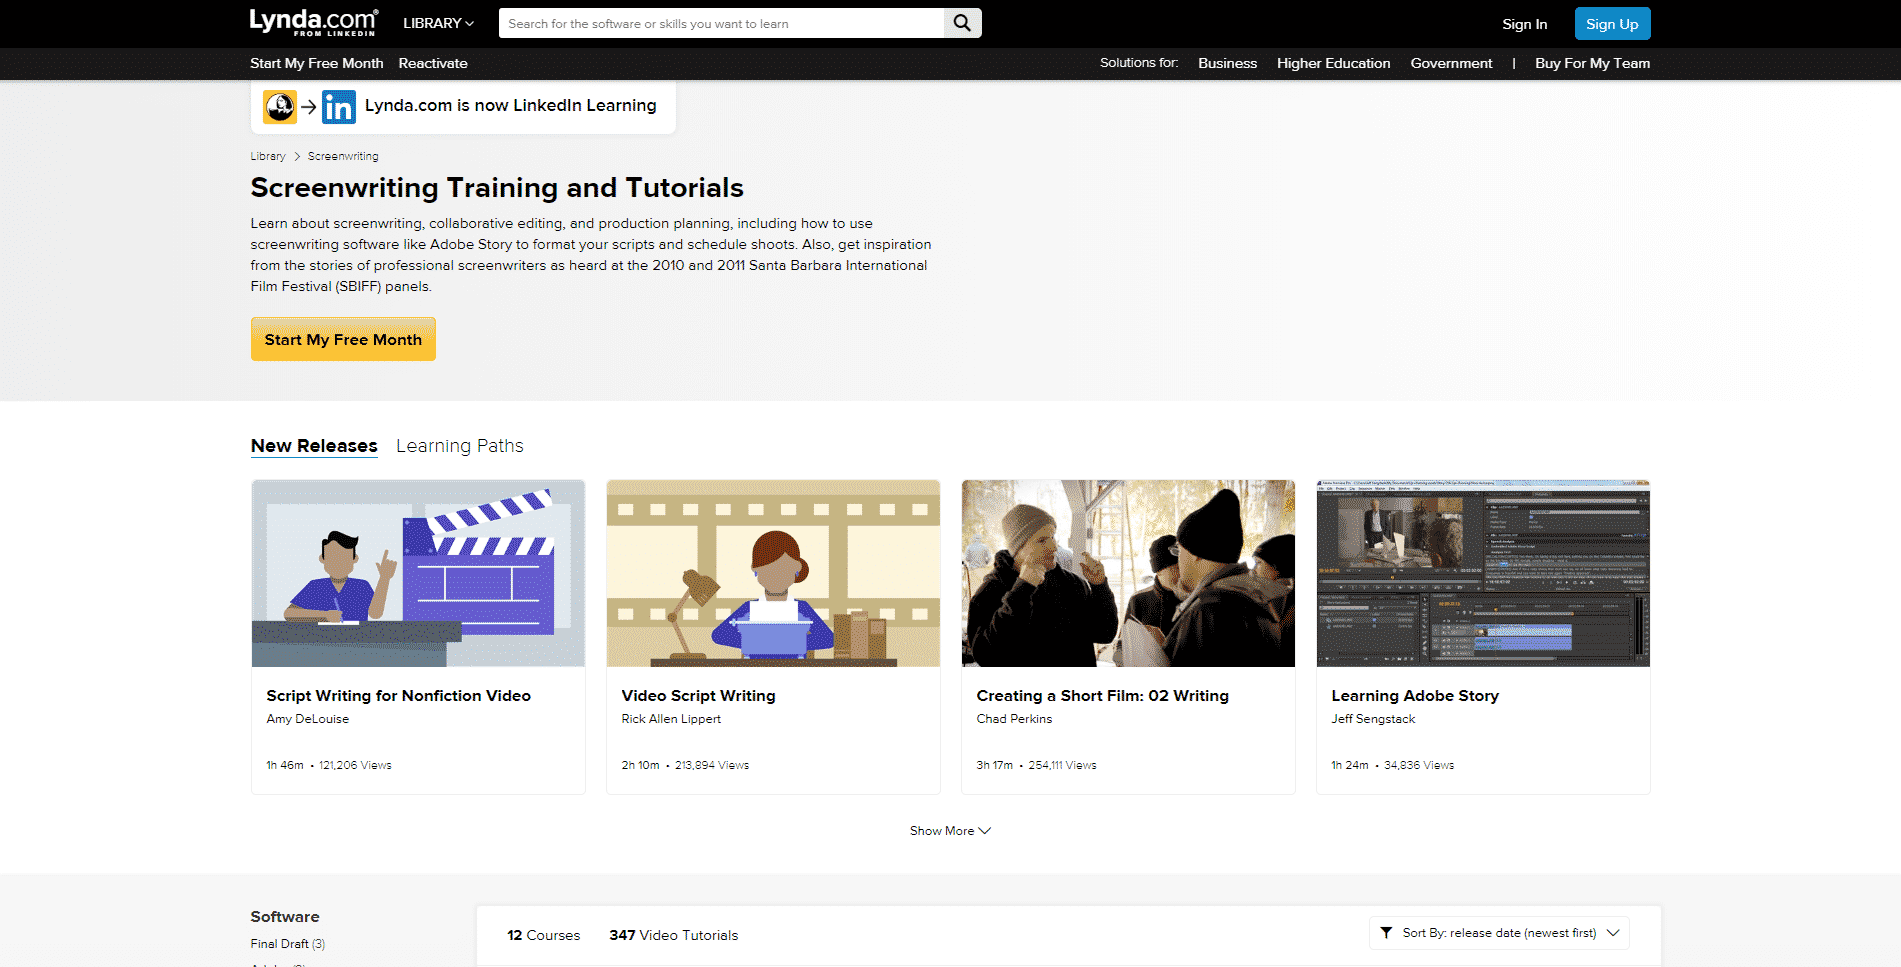This screenshot has height=967, width=1901.
Task: Click author Rick Allen Lippert
Action: click(671, 719)
